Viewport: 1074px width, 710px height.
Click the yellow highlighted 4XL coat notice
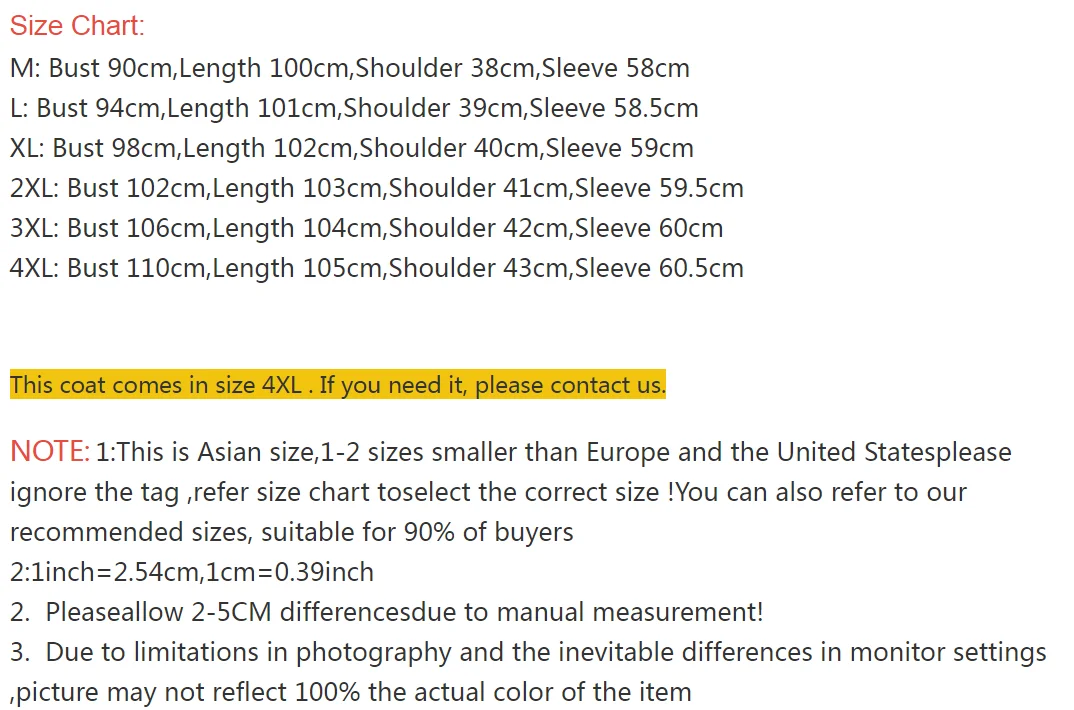coord(337,385)
